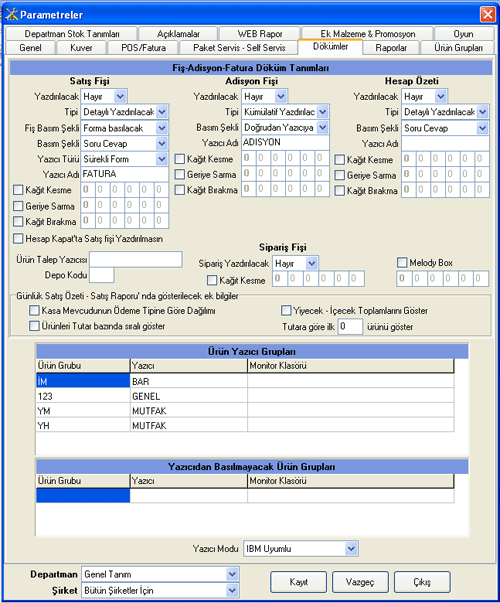Open Adisyon Fişi Basım Şekli dropdown

coord(323,127)
